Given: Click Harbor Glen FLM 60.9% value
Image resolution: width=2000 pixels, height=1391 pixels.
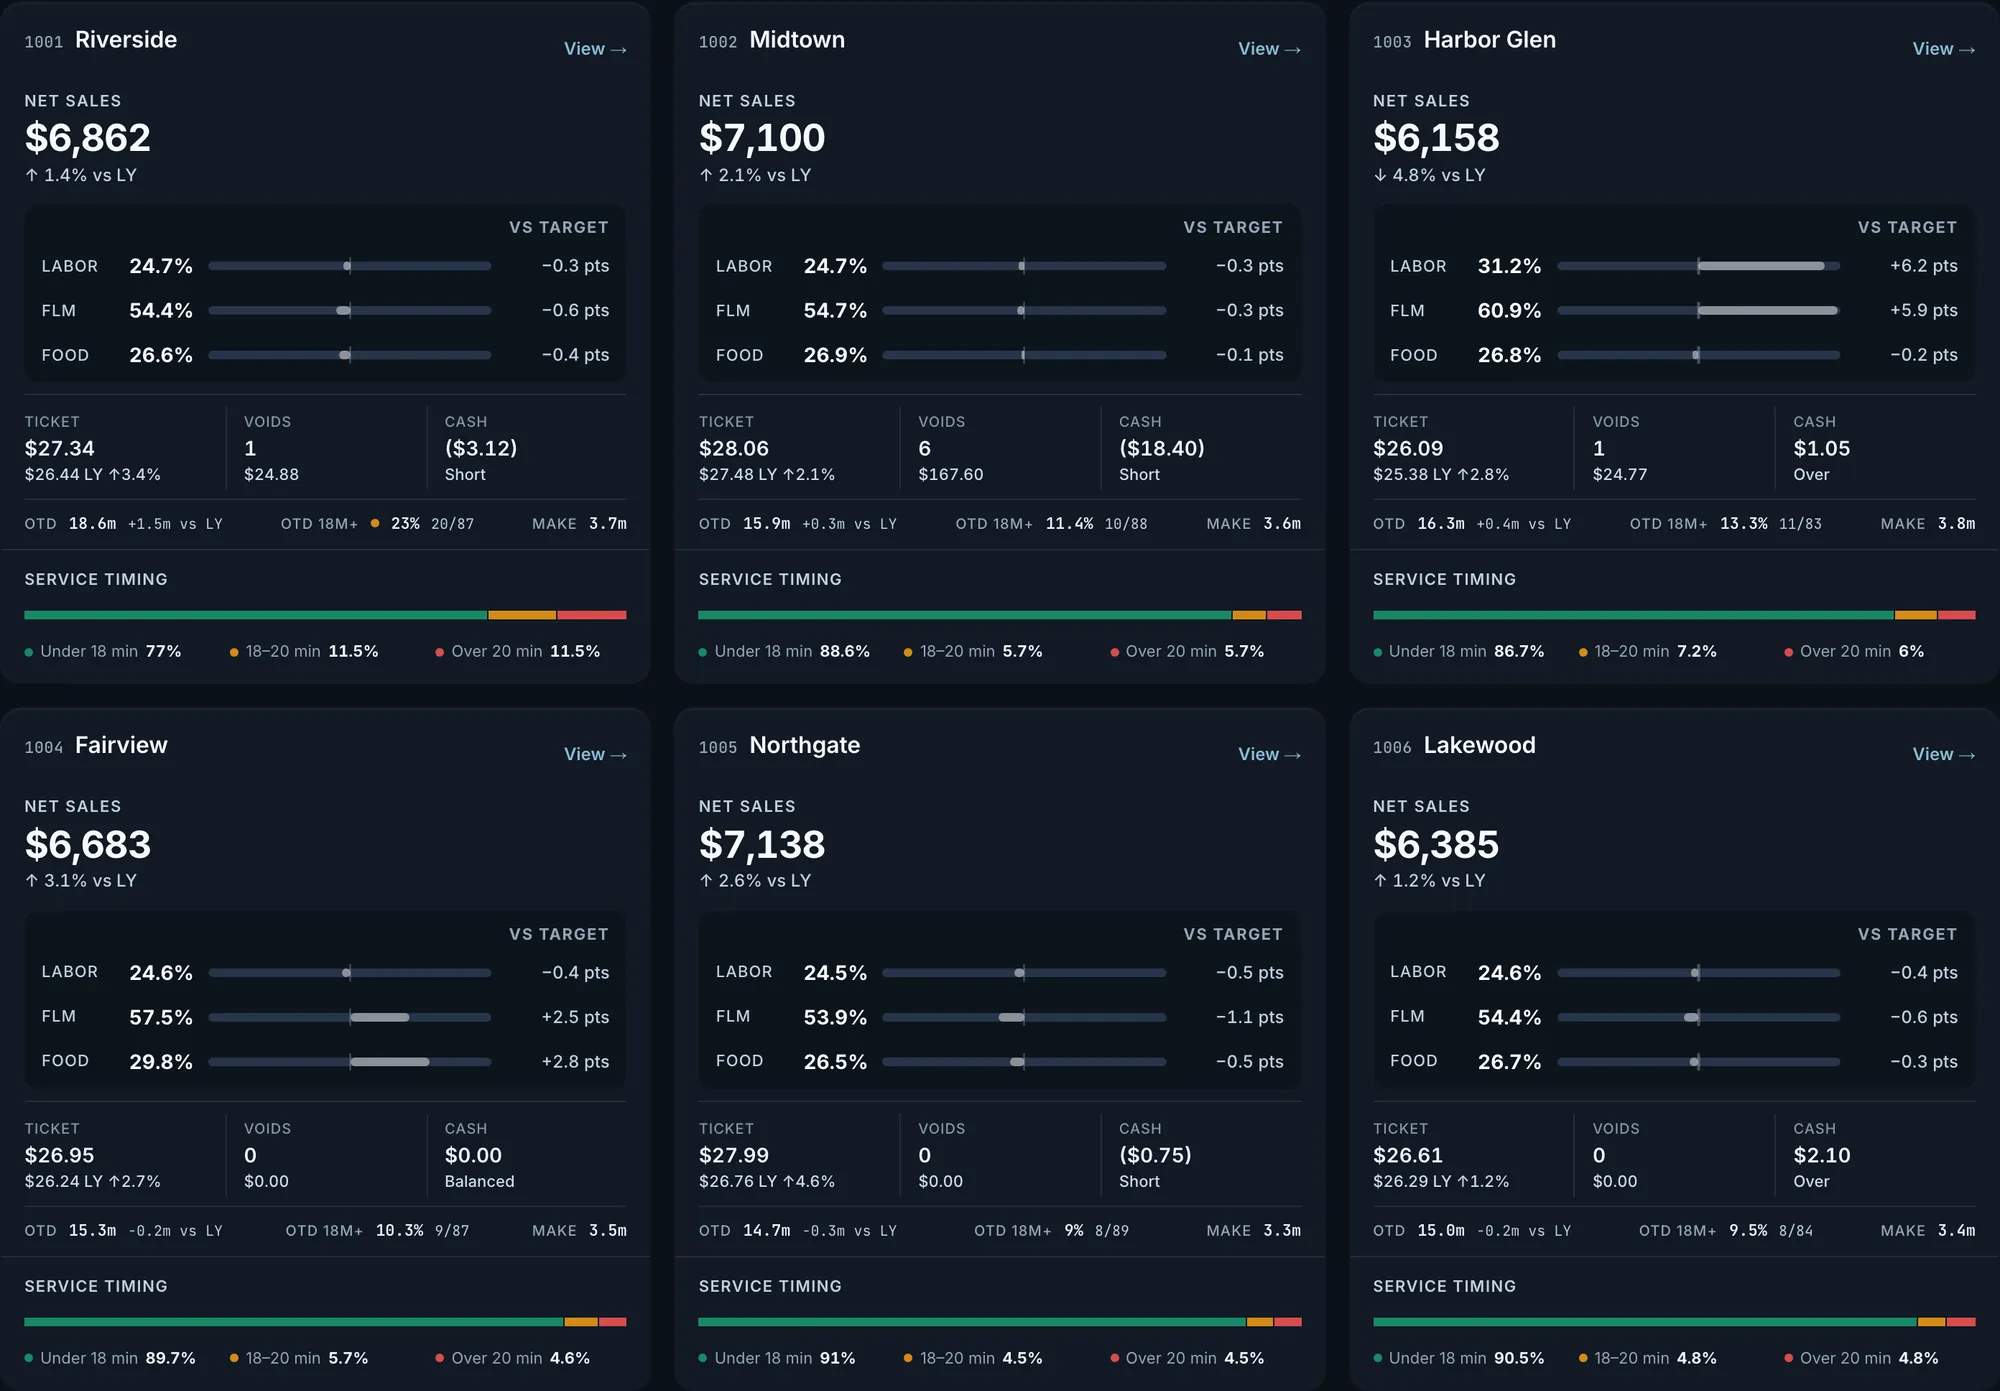Looking at the screenshot, I should tap(1509, 311).
